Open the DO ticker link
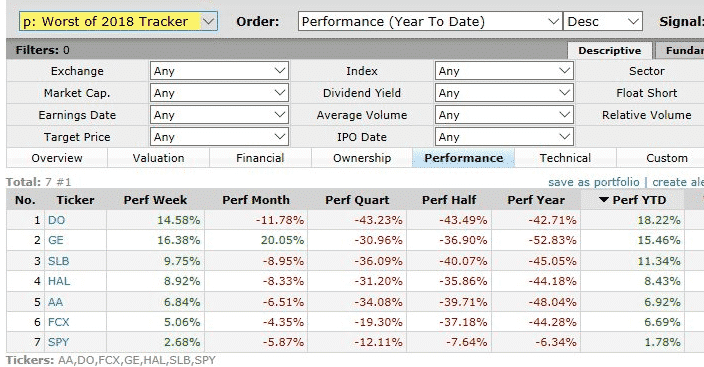The height and width of the screenshot is (367, 704). click(x=57, y=220)
